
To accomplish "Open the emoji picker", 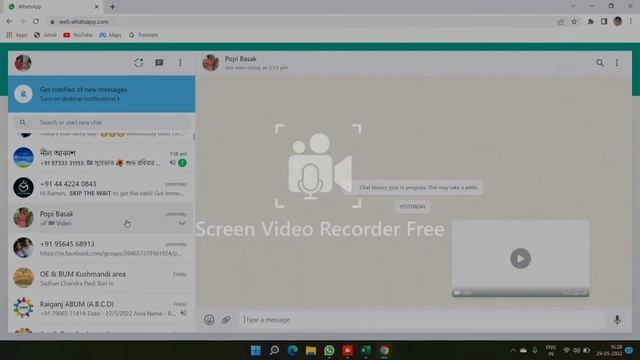I will [209, 320].
